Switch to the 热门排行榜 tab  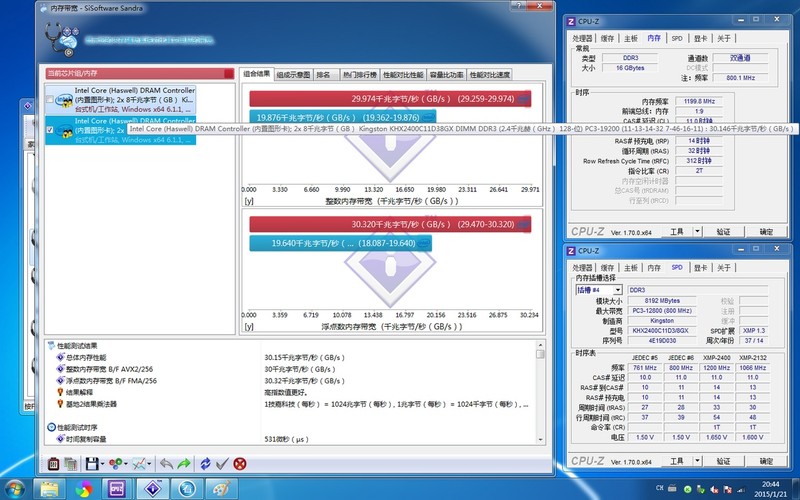pos(360,75)
